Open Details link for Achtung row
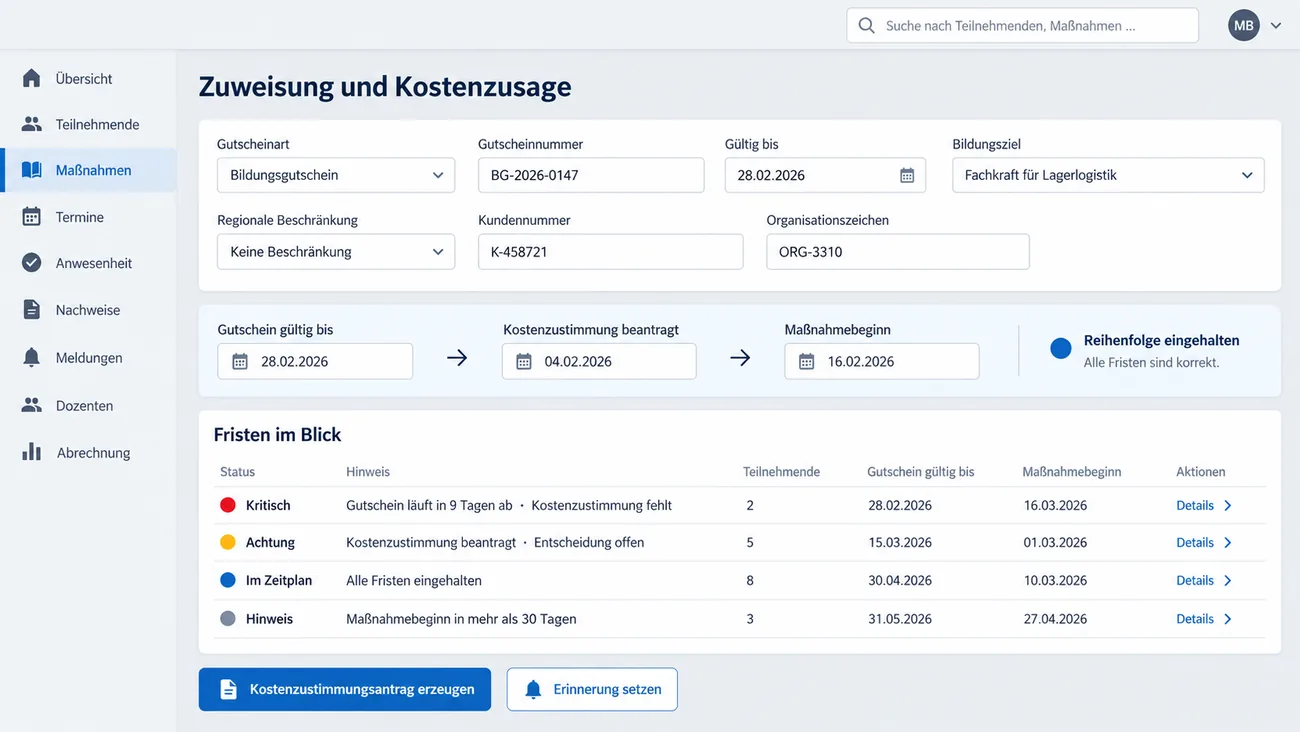 coord(1195,542)
